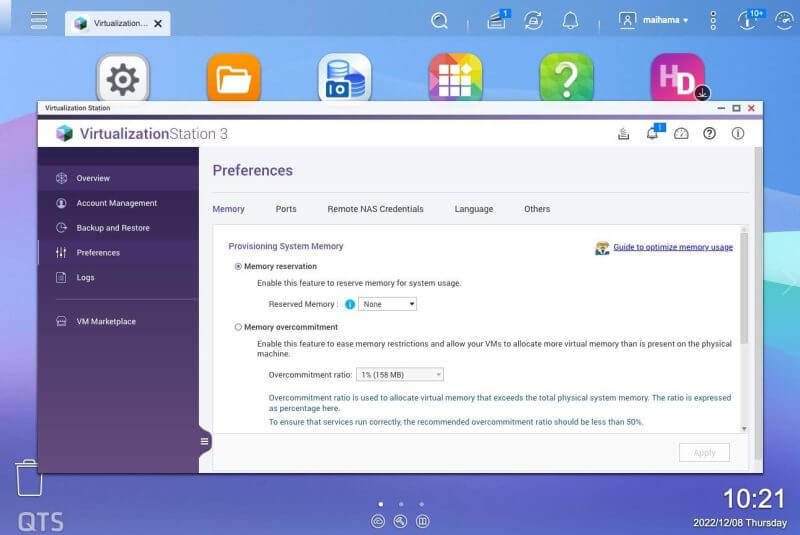Click the first bottom dock round icon
The height and width of the screenshot is (535, 800).
378,521
